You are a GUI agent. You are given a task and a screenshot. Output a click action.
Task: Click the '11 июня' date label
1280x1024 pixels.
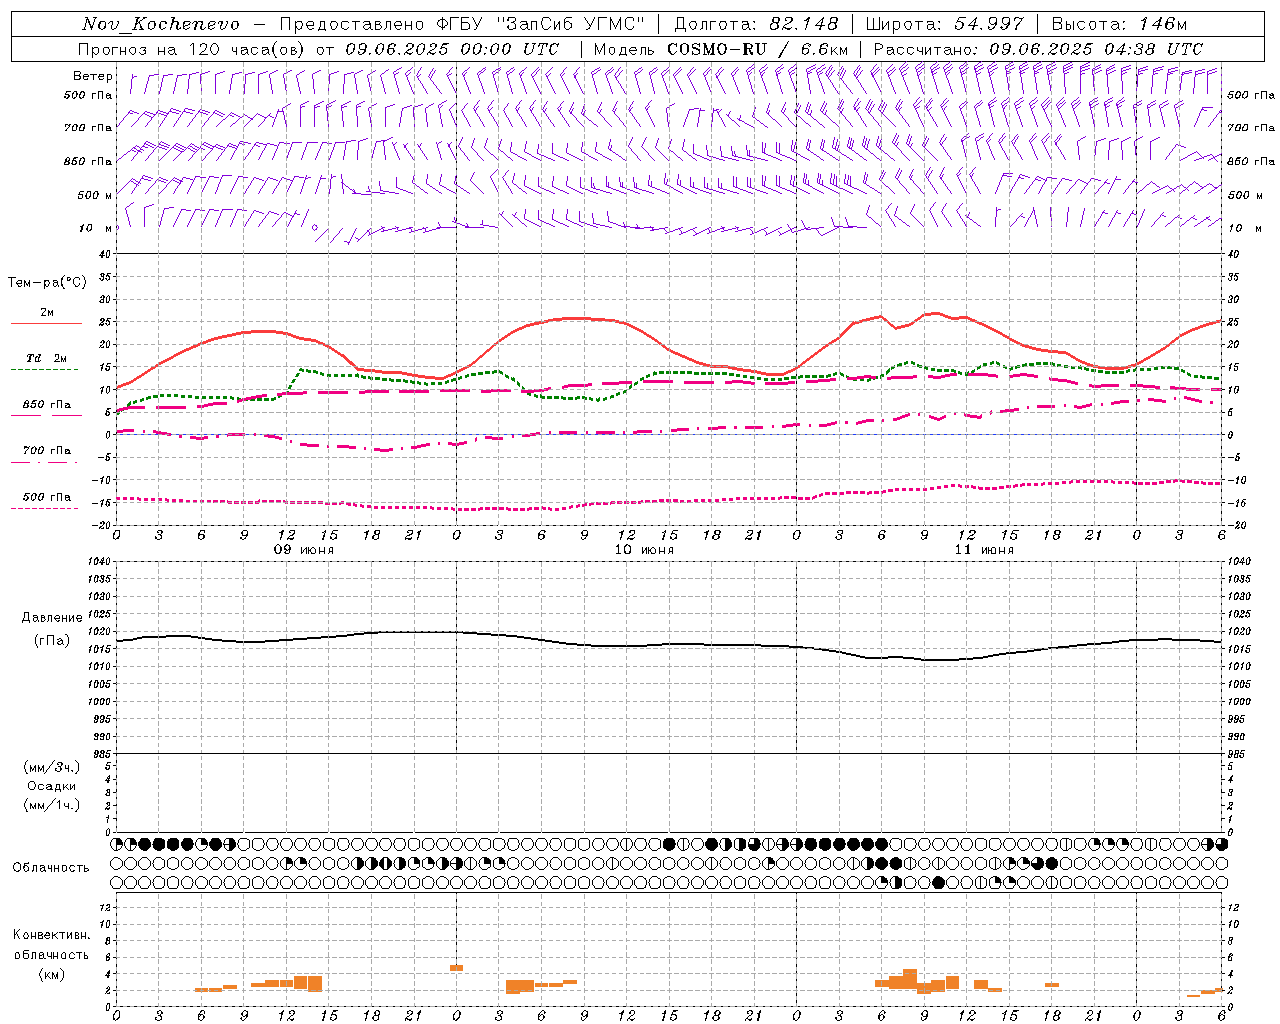click(984, 550)
